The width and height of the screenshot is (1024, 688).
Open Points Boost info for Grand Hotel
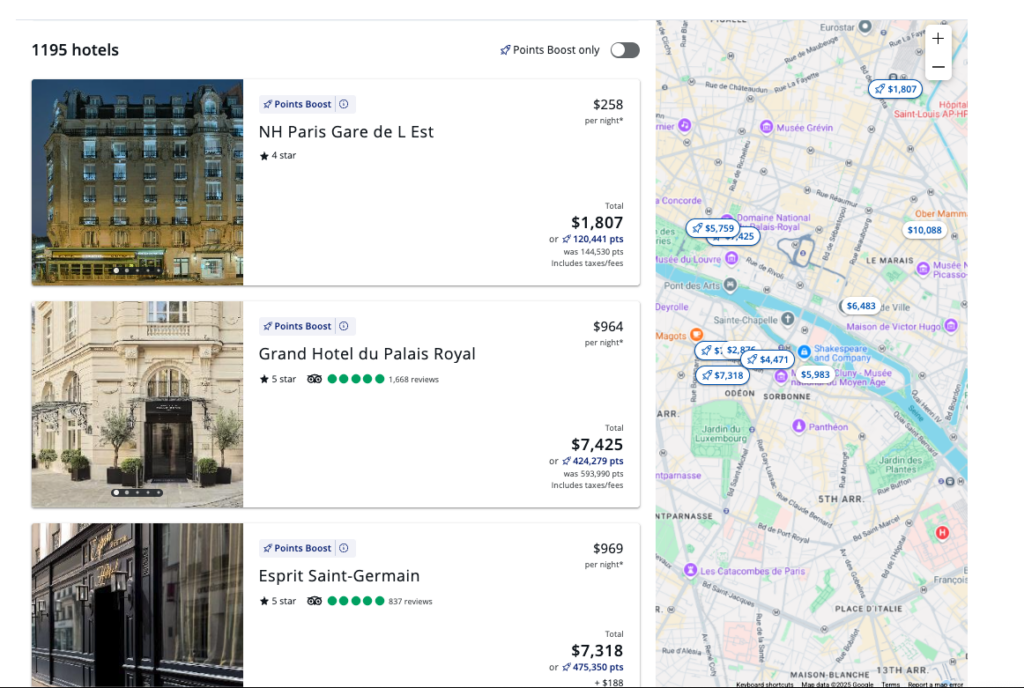tap(344, 326)
